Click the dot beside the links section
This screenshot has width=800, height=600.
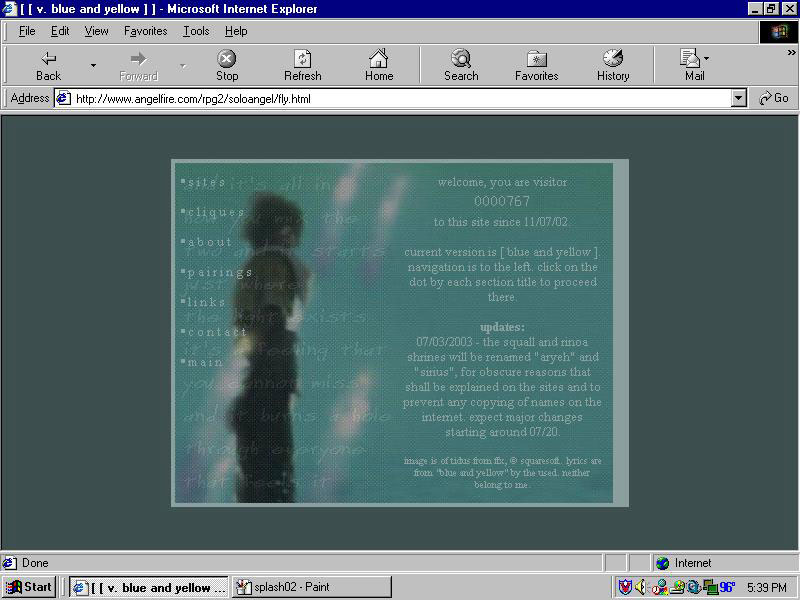coord(183,301)
